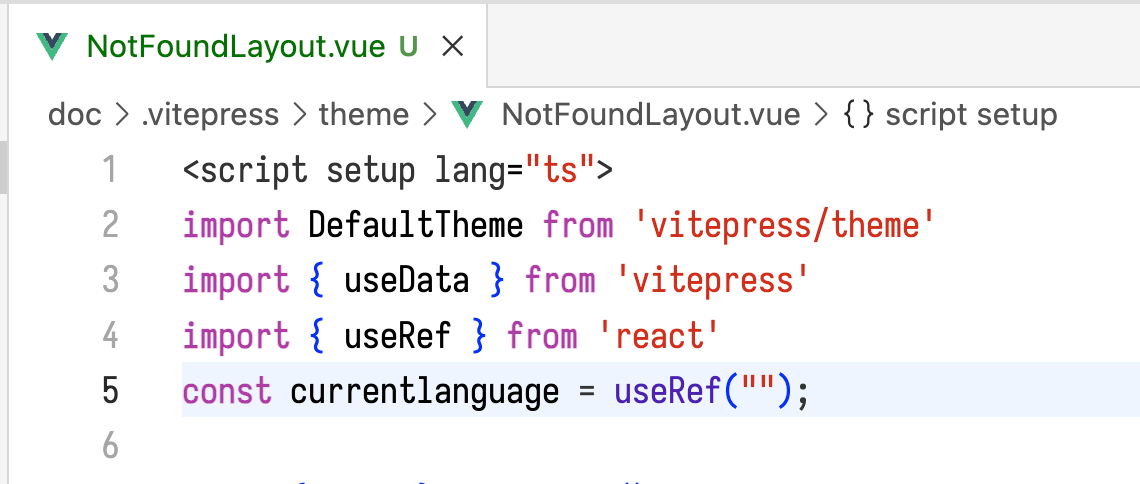Click the 'const' keyword on line 5
Viewport: 1140px width, 484px height.
coord(227,392)
